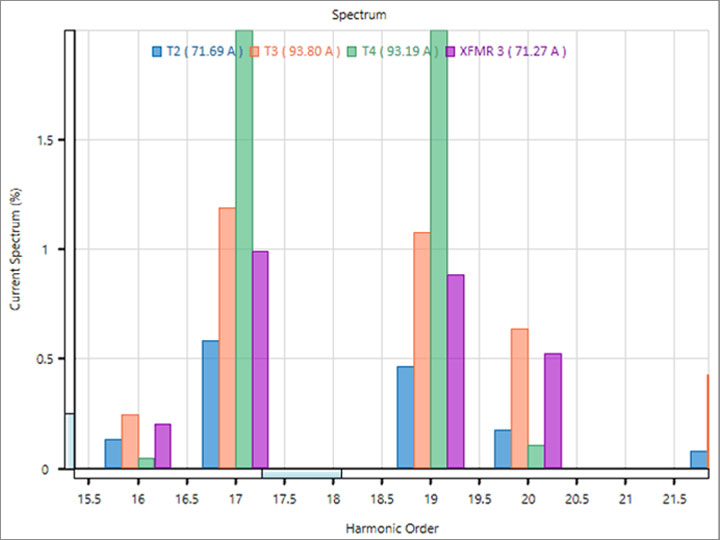720x540 pixels.
Task: Select the purple XFMR 3 bar at harmonic 20
Action: click(x=552, y=411)
